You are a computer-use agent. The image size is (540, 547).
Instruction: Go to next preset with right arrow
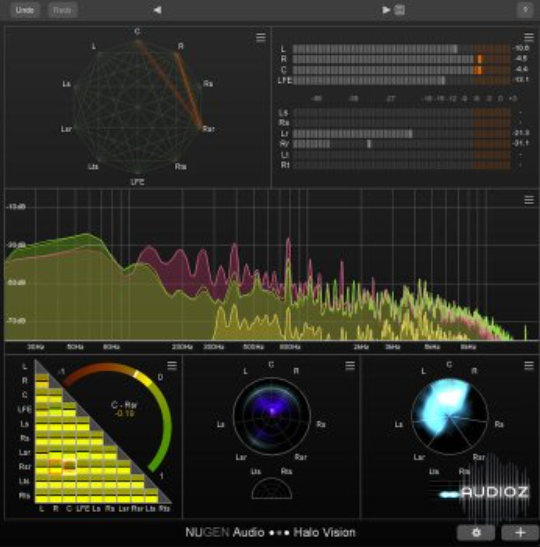(386, 10)
